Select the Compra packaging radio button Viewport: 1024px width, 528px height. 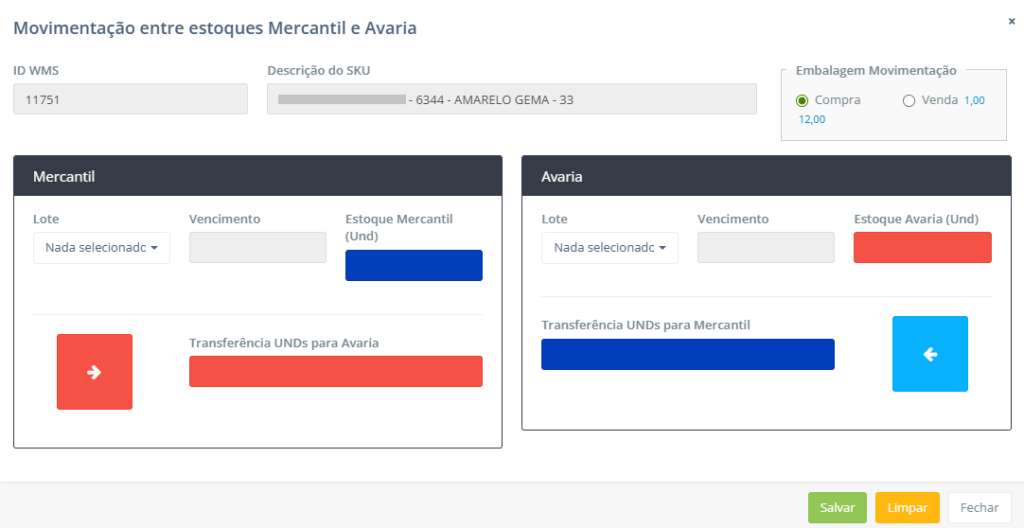[802, 100]
